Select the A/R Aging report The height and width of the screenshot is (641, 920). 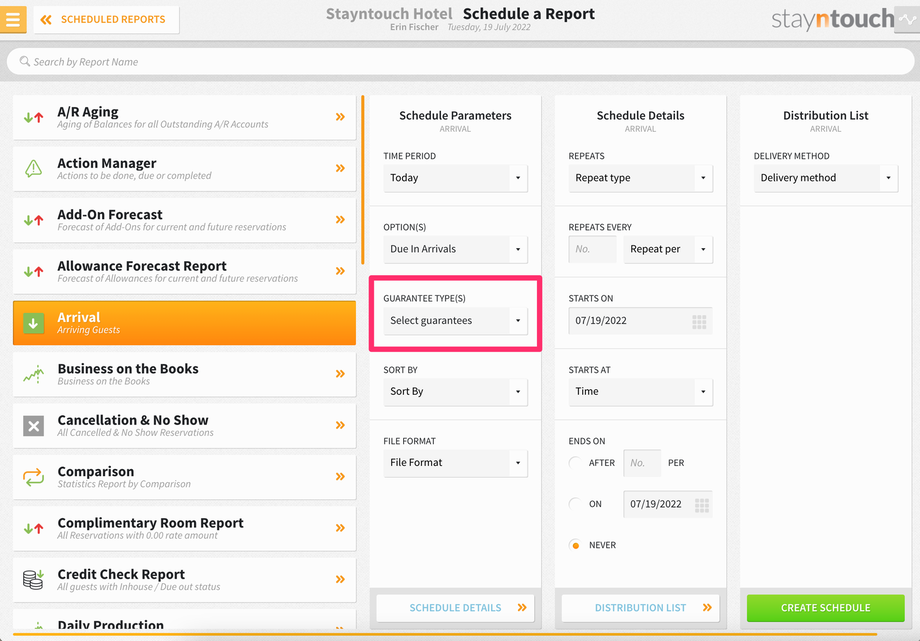[184, 117]
